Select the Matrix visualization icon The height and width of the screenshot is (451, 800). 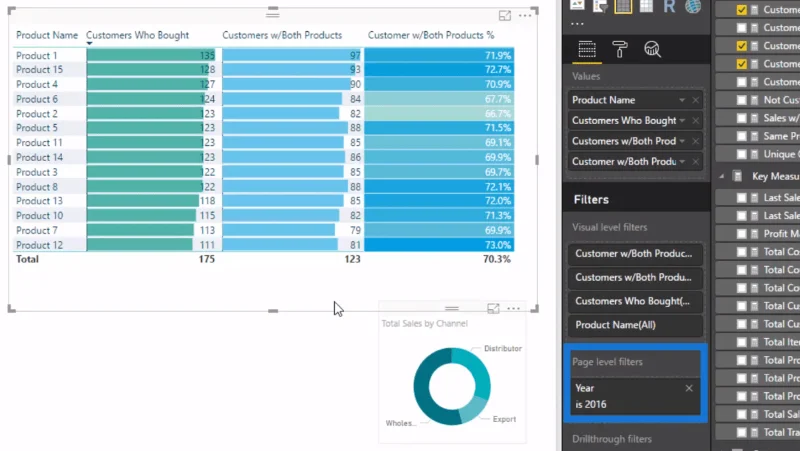tap(646, 6)
